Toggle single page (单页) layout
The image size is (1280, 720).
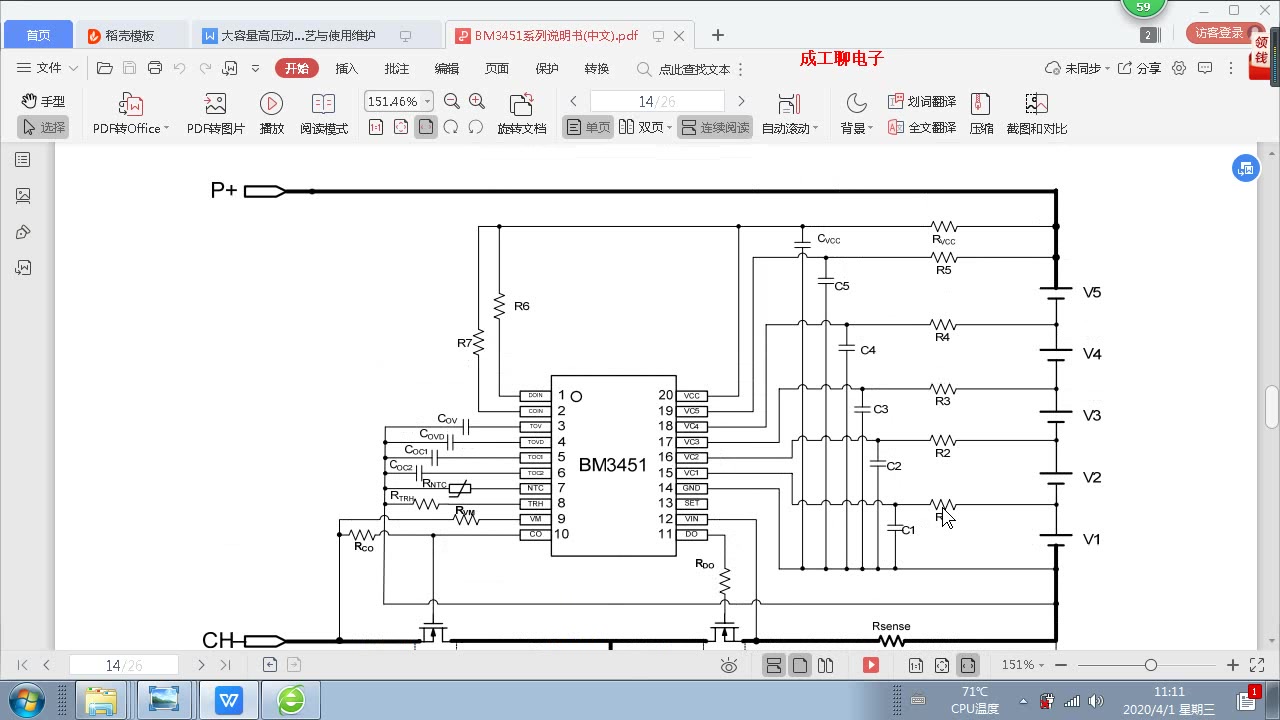click(588, 127)
